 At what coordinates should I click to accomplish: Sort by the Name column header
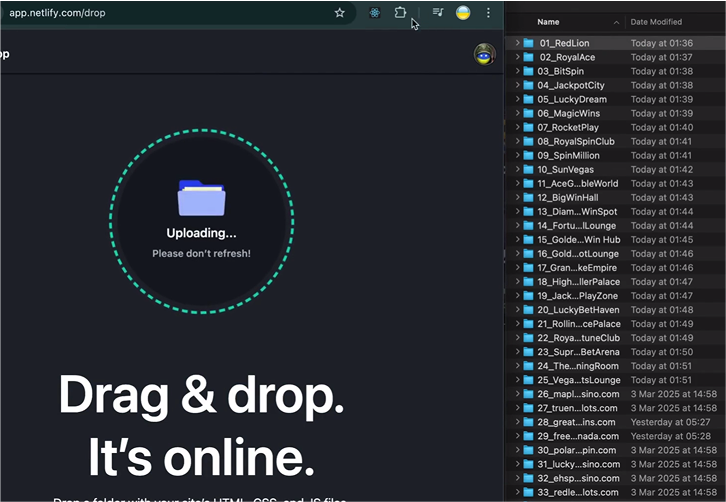click(x=548, y=22)
